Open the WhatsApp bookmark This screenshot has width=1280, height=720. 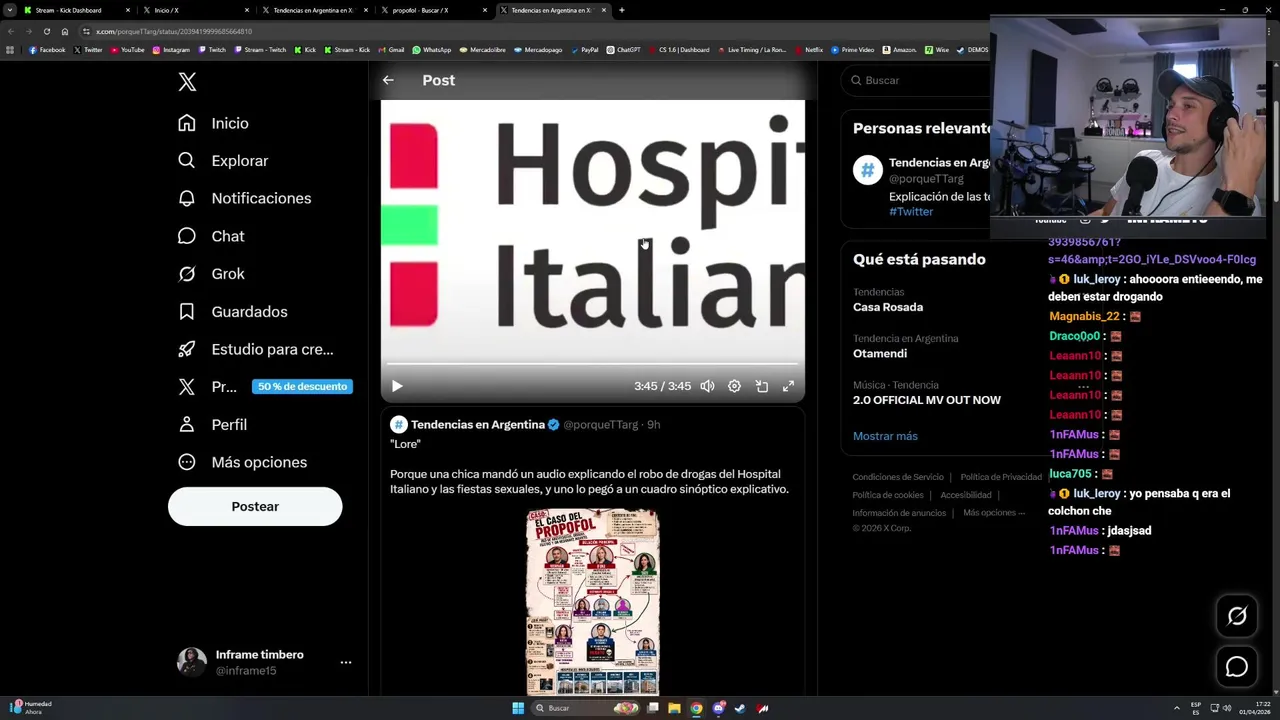(432, 50)
